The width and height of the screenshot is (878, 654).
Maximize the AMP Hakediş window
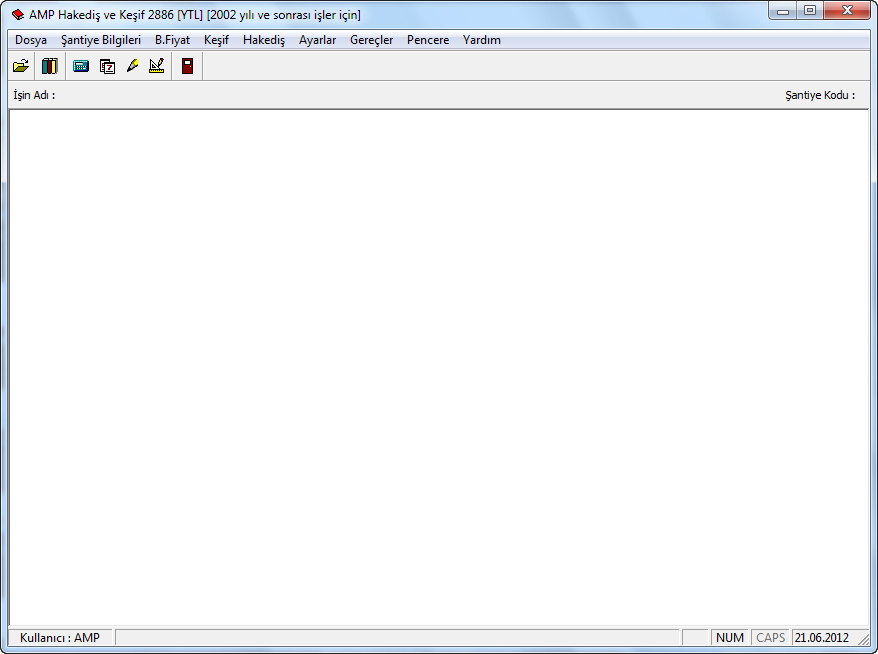pyautogui.click(x=809, y=12)
